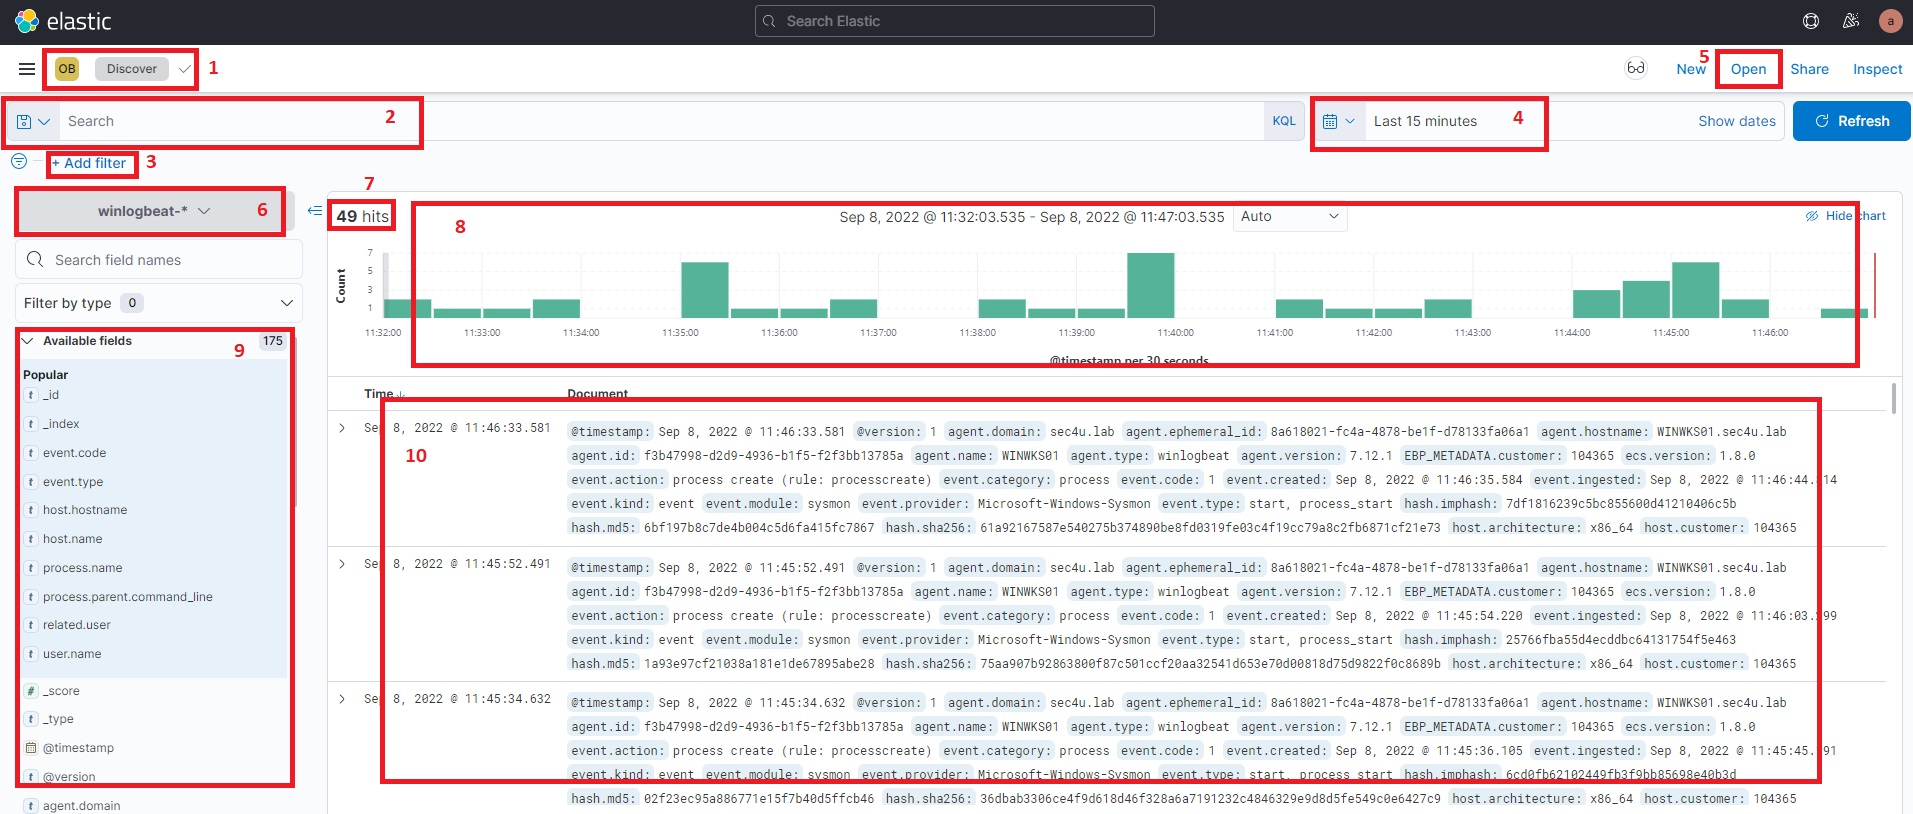
Task: Collapse the Available fields section
Action: 28,341
